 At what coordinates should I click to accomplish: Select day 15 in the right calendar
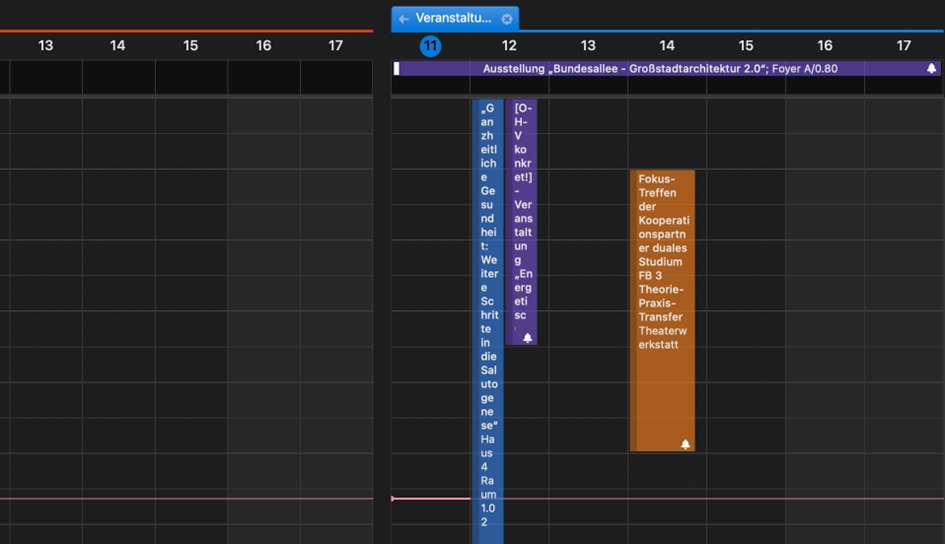coord(745,46)
